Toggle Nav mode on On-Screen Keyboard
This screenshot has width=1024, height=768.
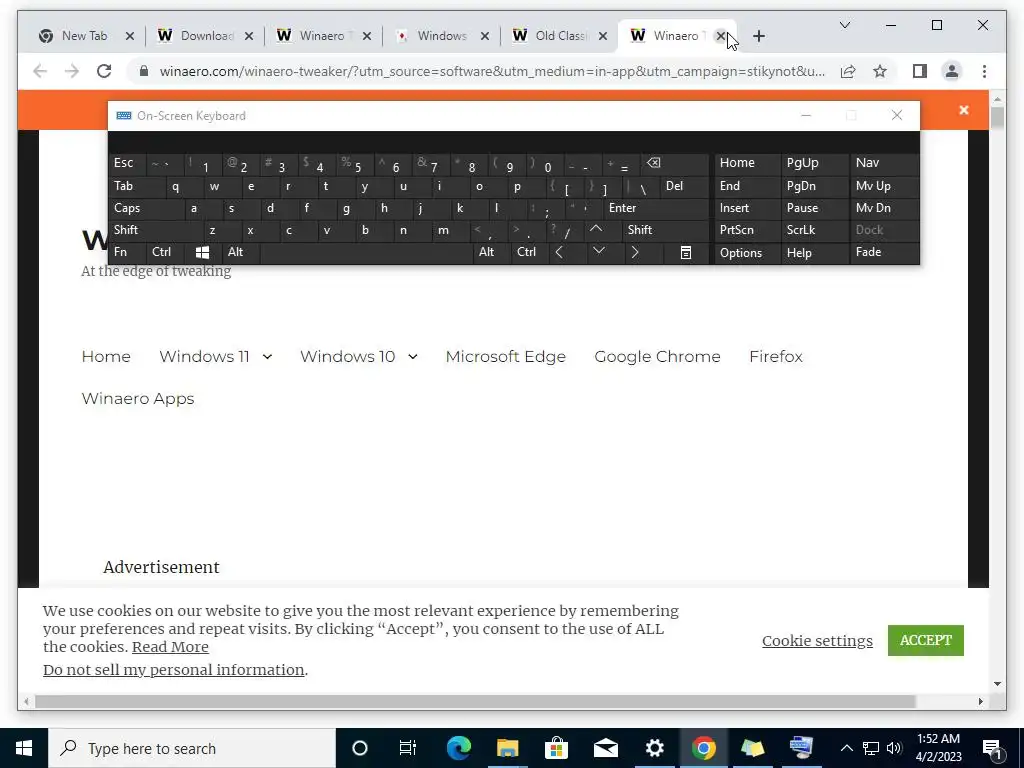[x=884, y=163]
